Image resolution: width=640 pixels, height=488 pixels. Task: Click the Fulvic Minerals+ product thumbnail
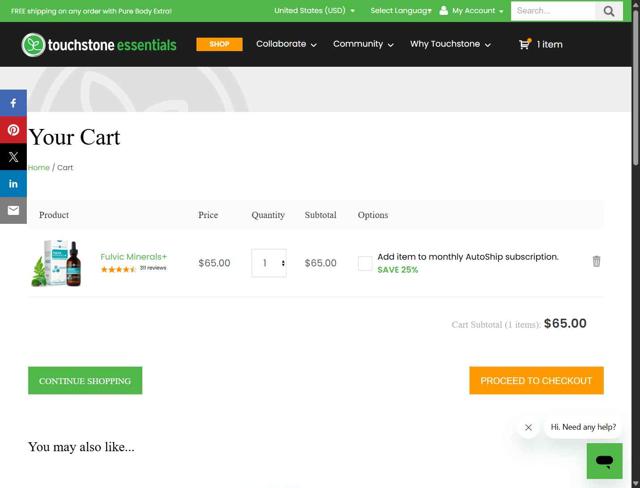(57, 263)
